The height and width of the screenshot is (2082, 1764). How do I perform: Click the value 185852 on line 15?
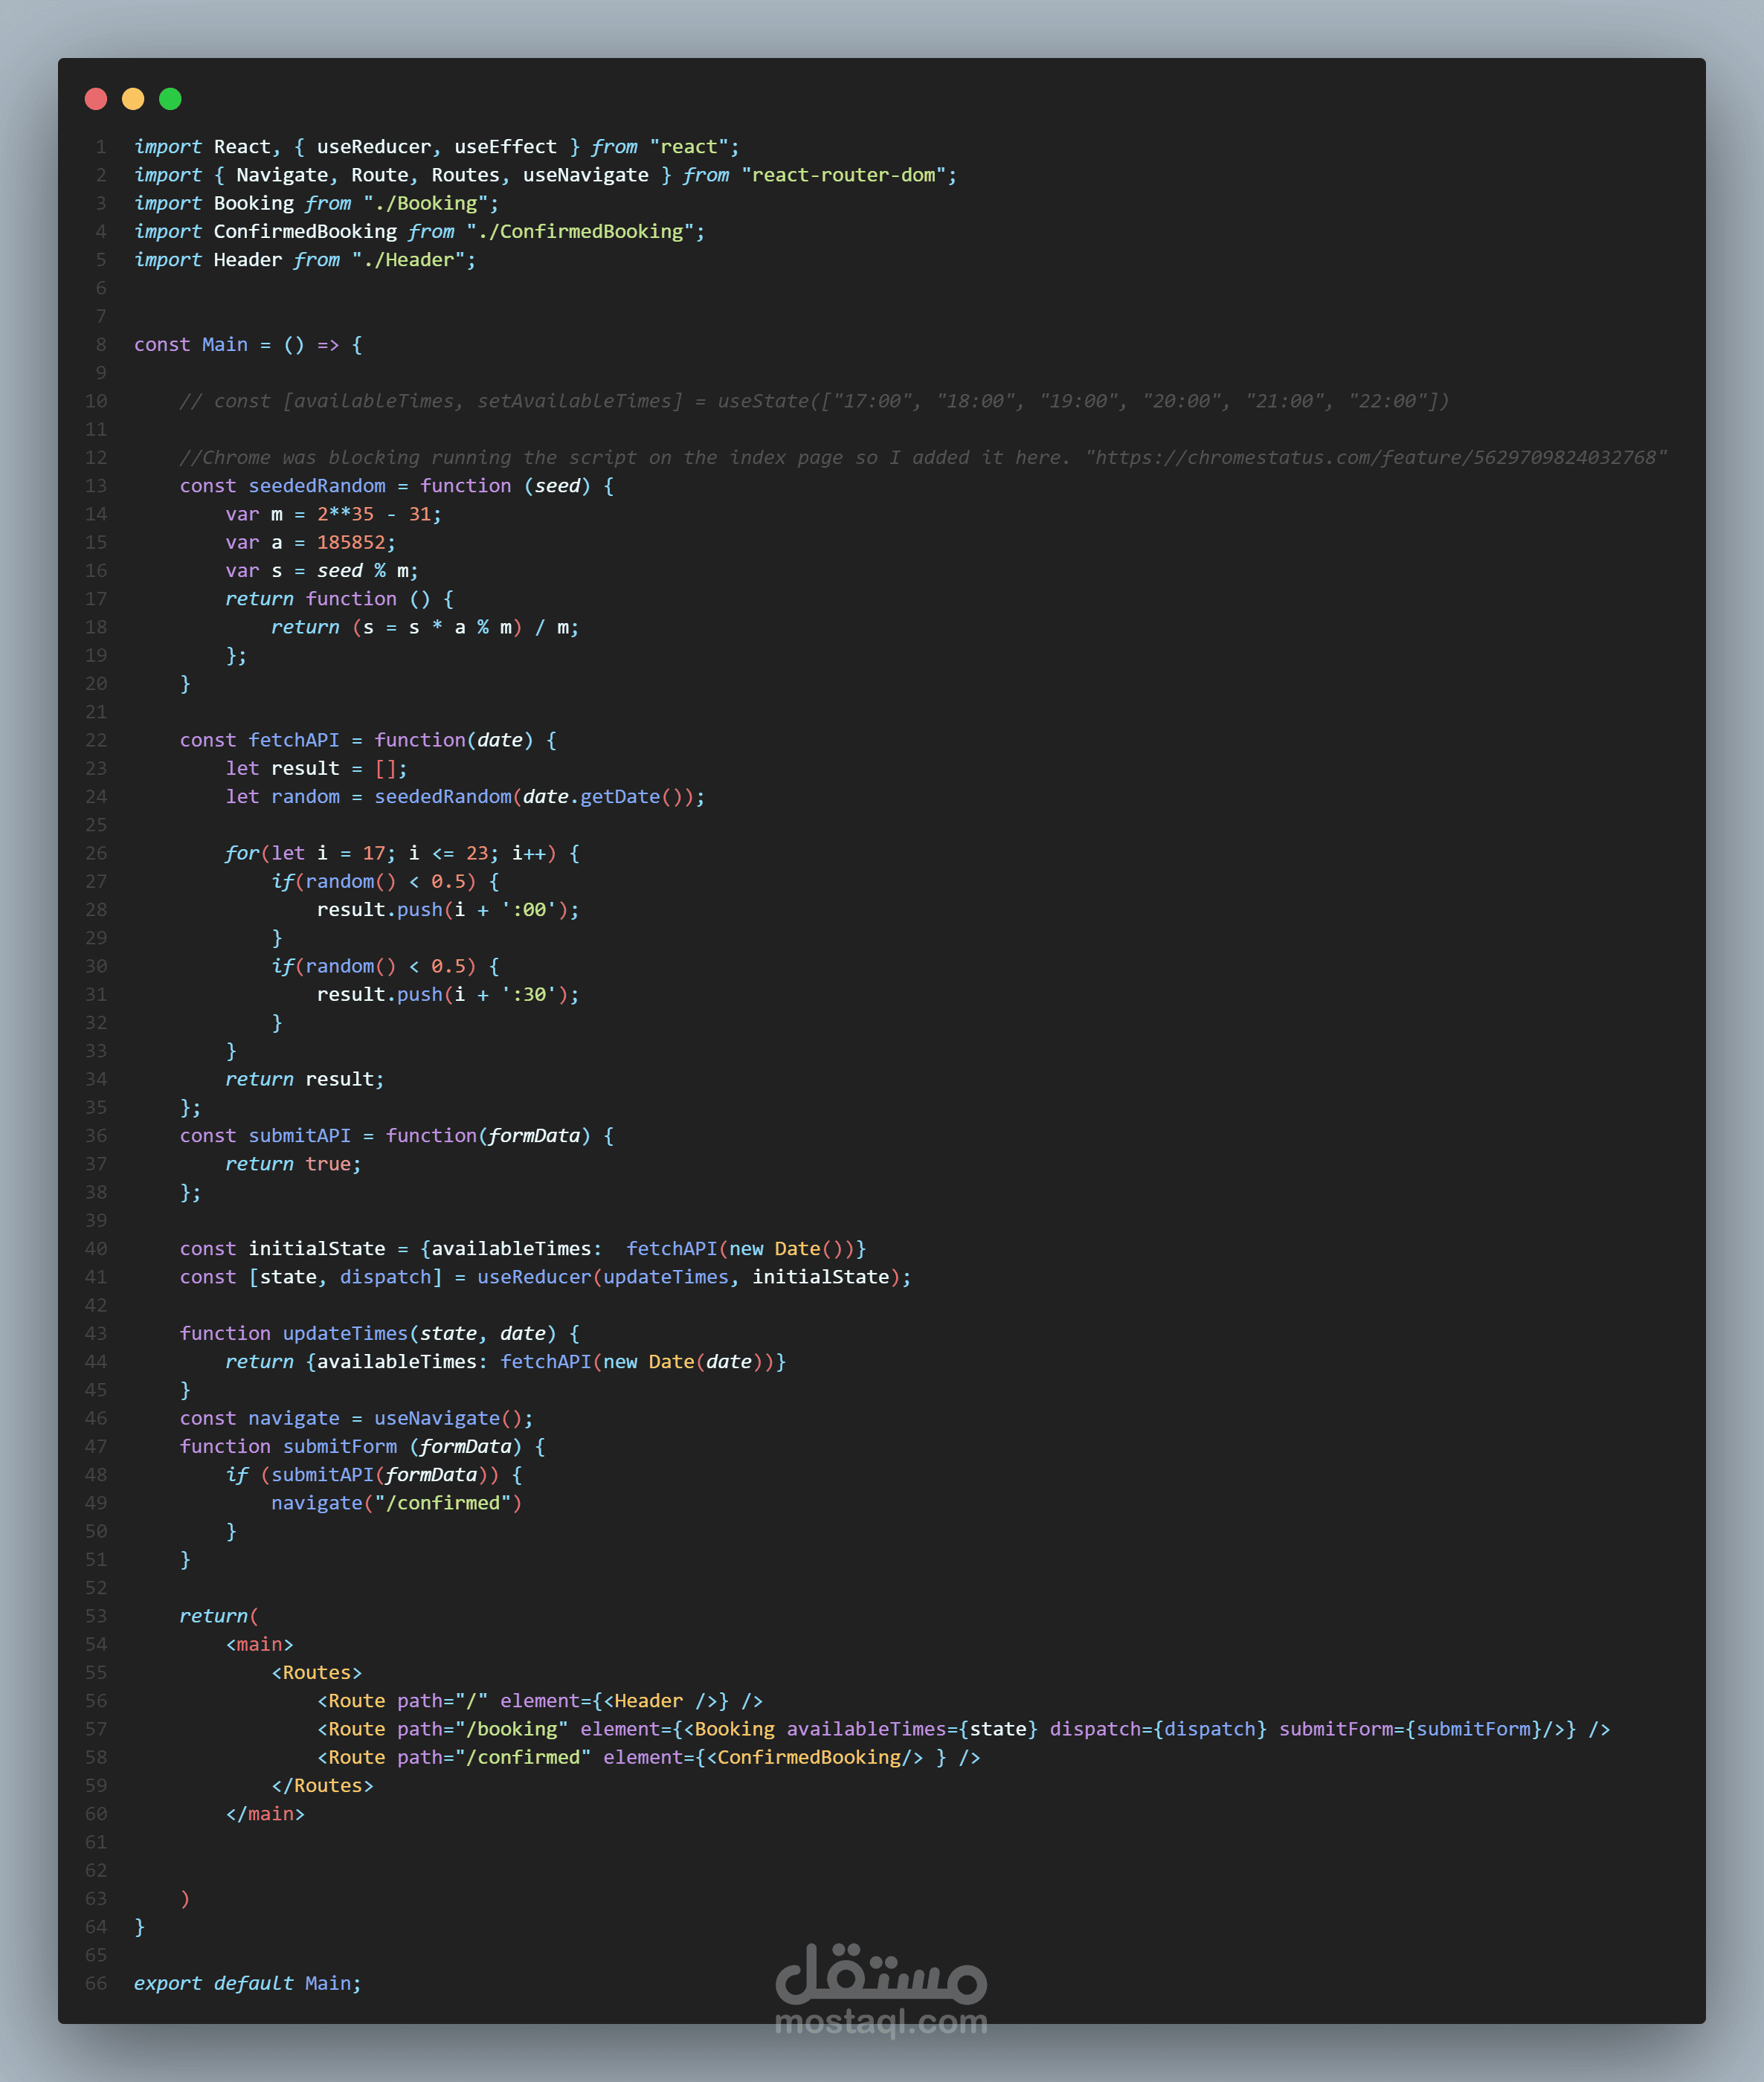point(351,542)
